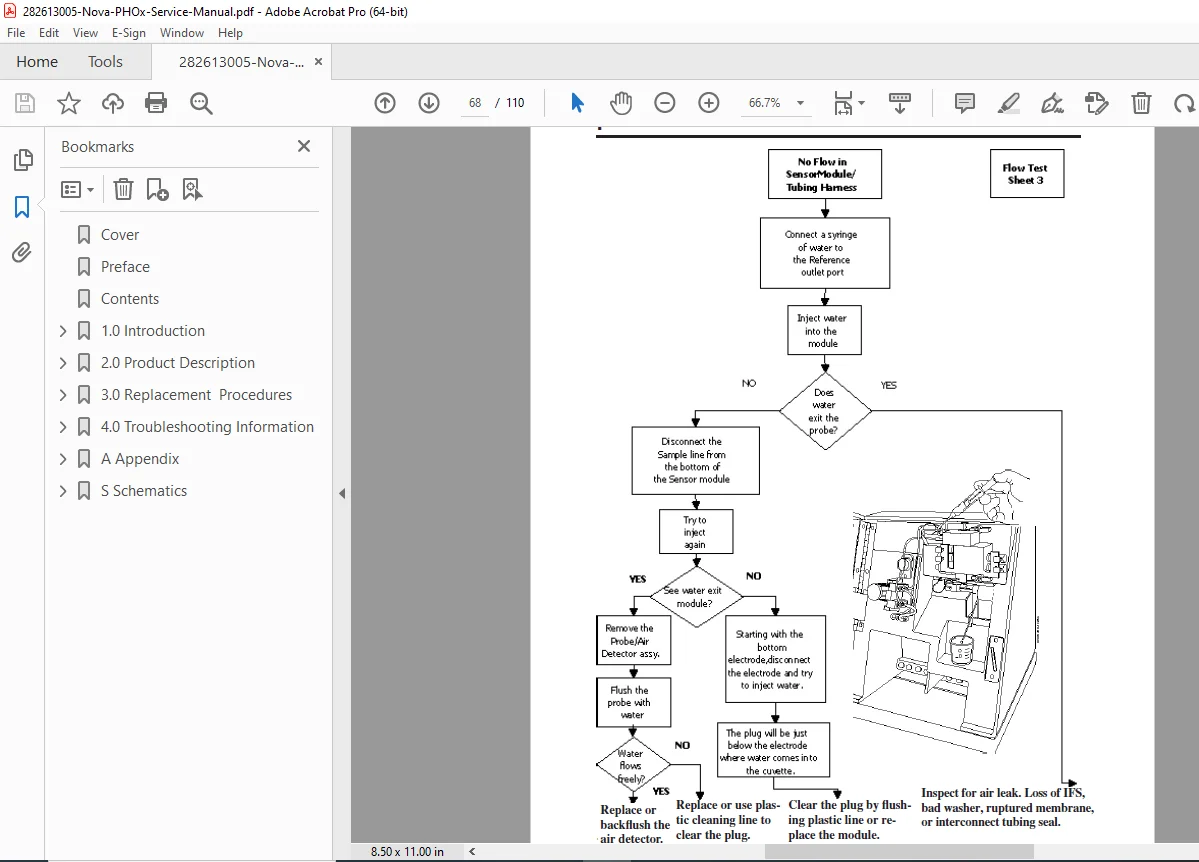Open the Fill & Sign pen tool
Image resolution: width=1199 pixels, height=862 pixels.
tap(1052, 102)
